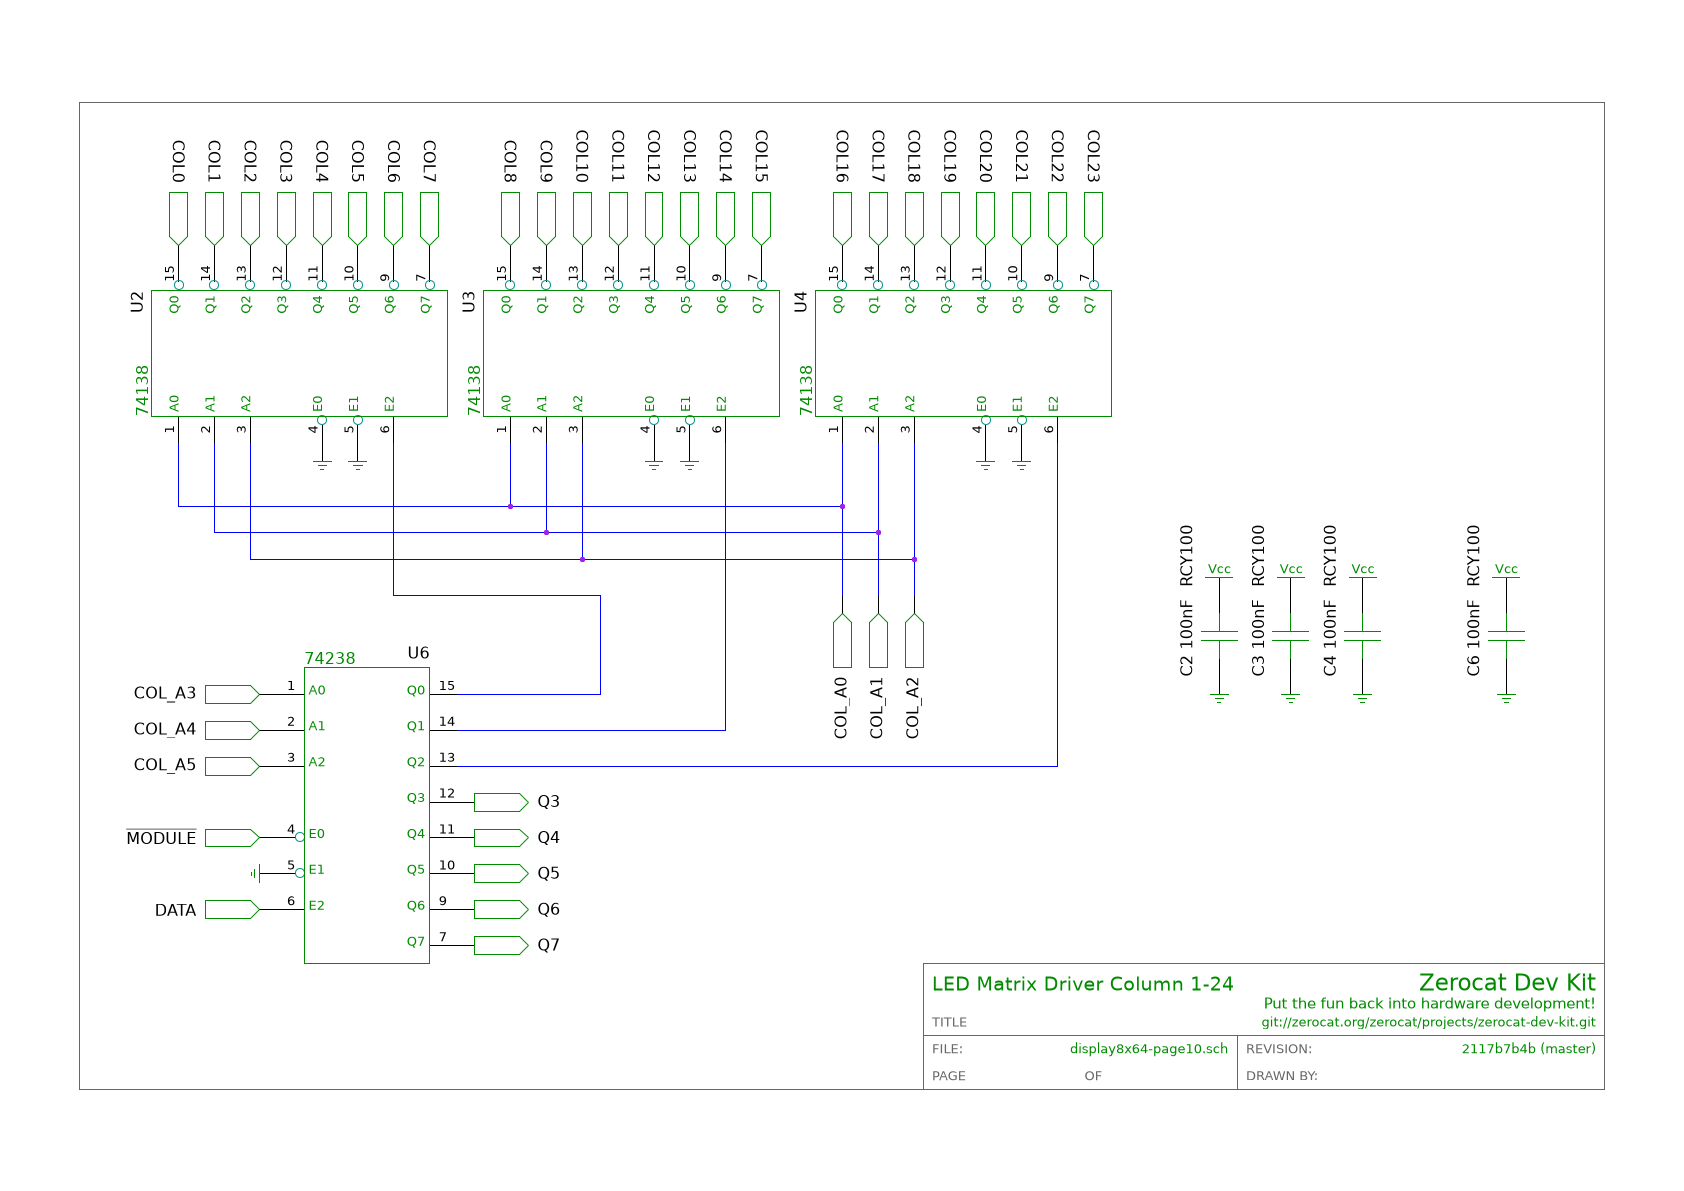Click the U6 reference designator label
The width and height of the screenshot is (1684, 1191).
418,654
